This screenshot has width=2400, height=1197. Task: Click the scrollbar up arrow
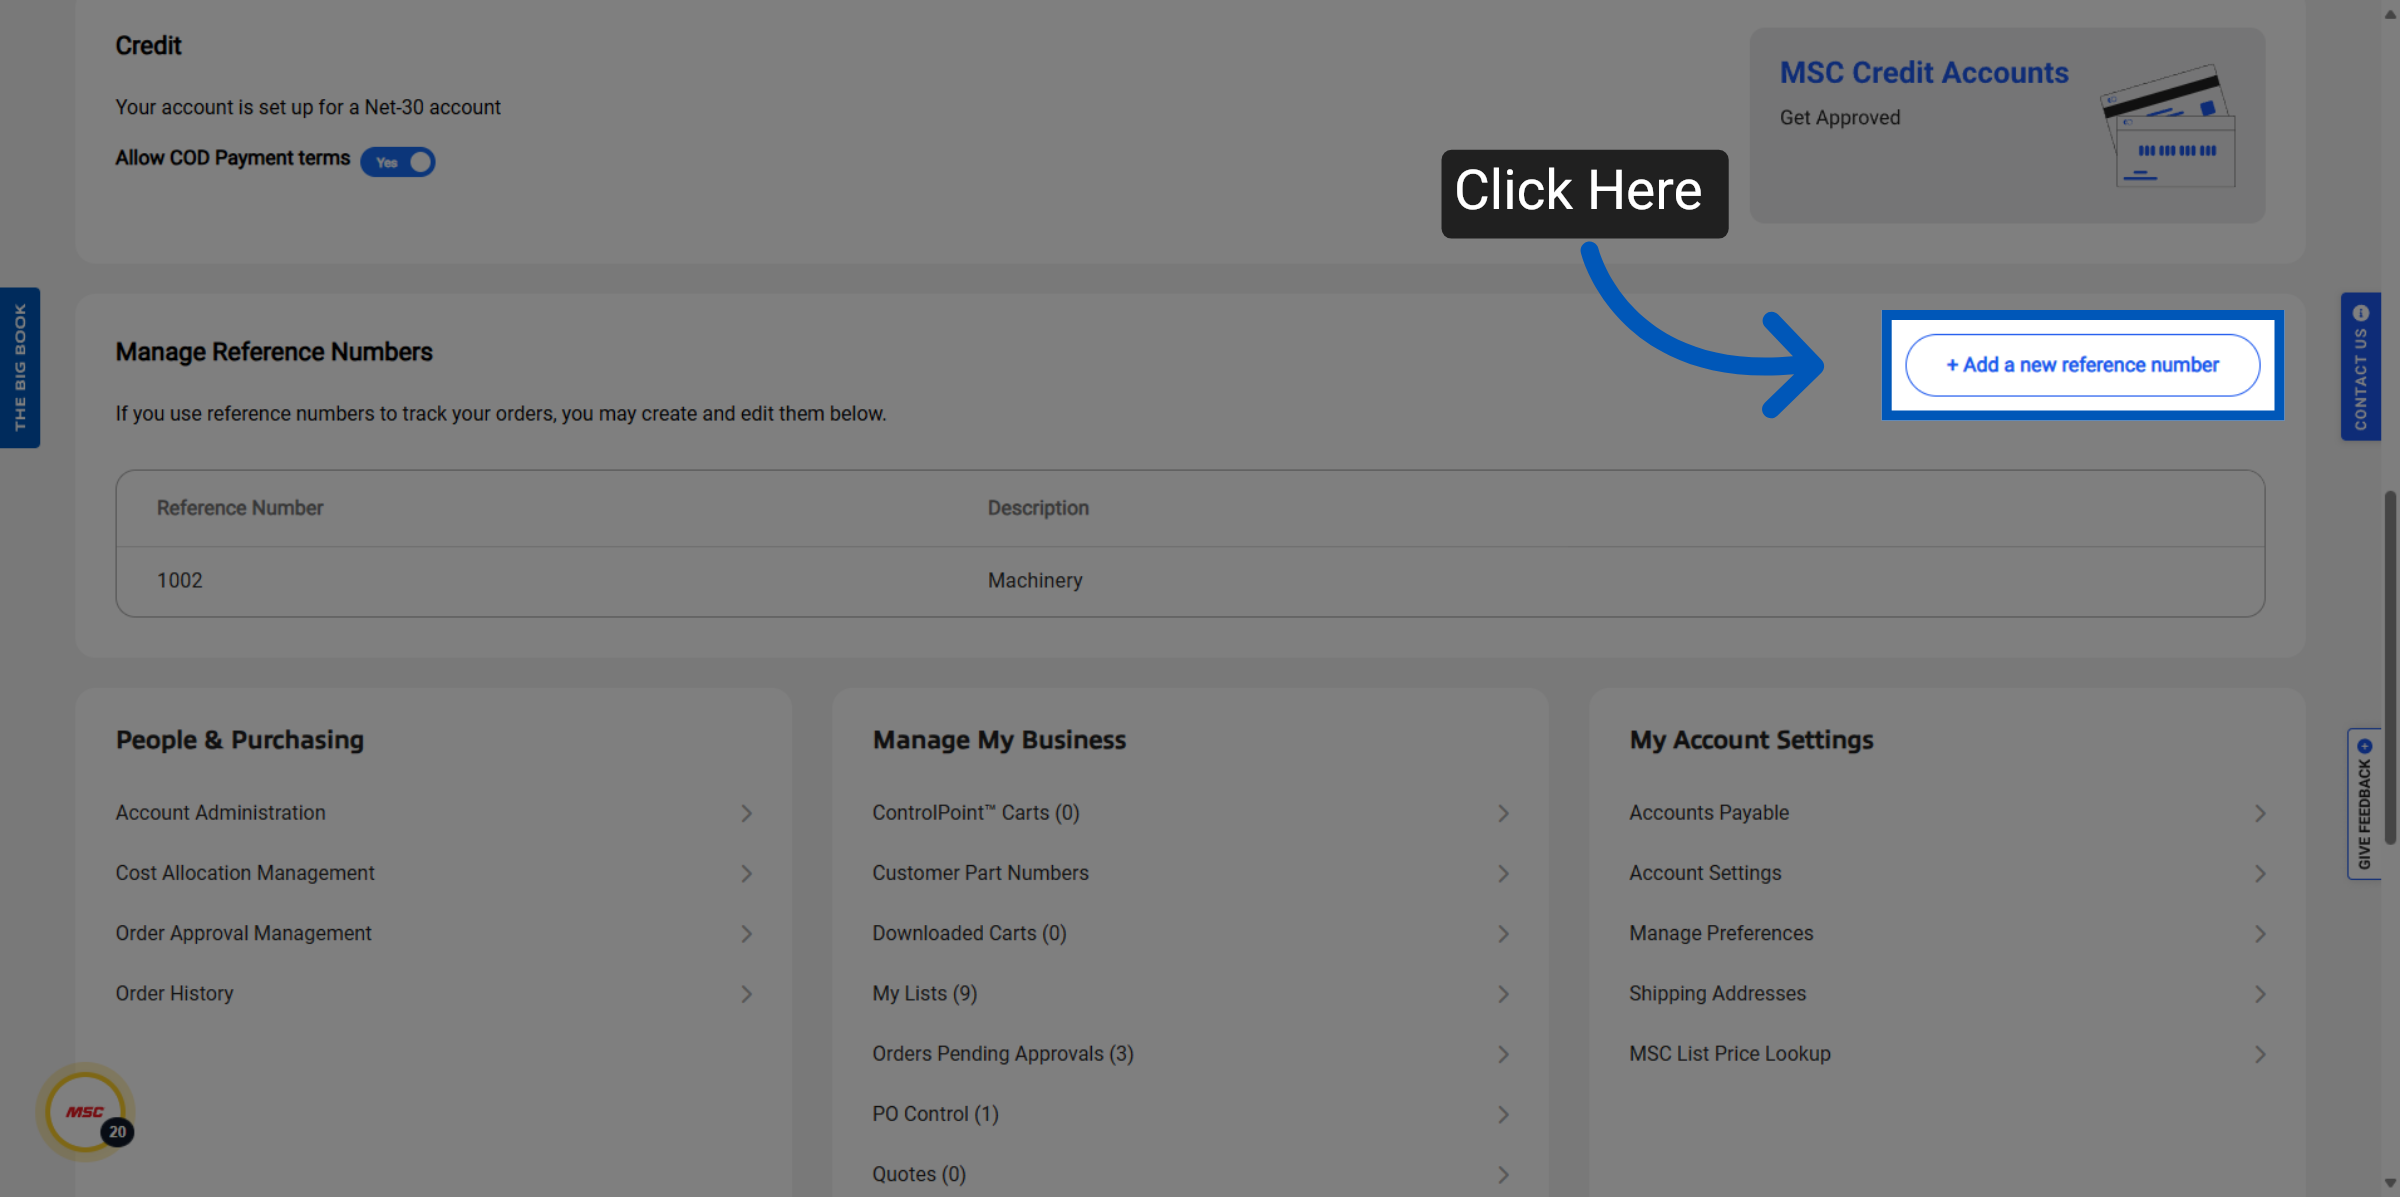coord(2390,14)
